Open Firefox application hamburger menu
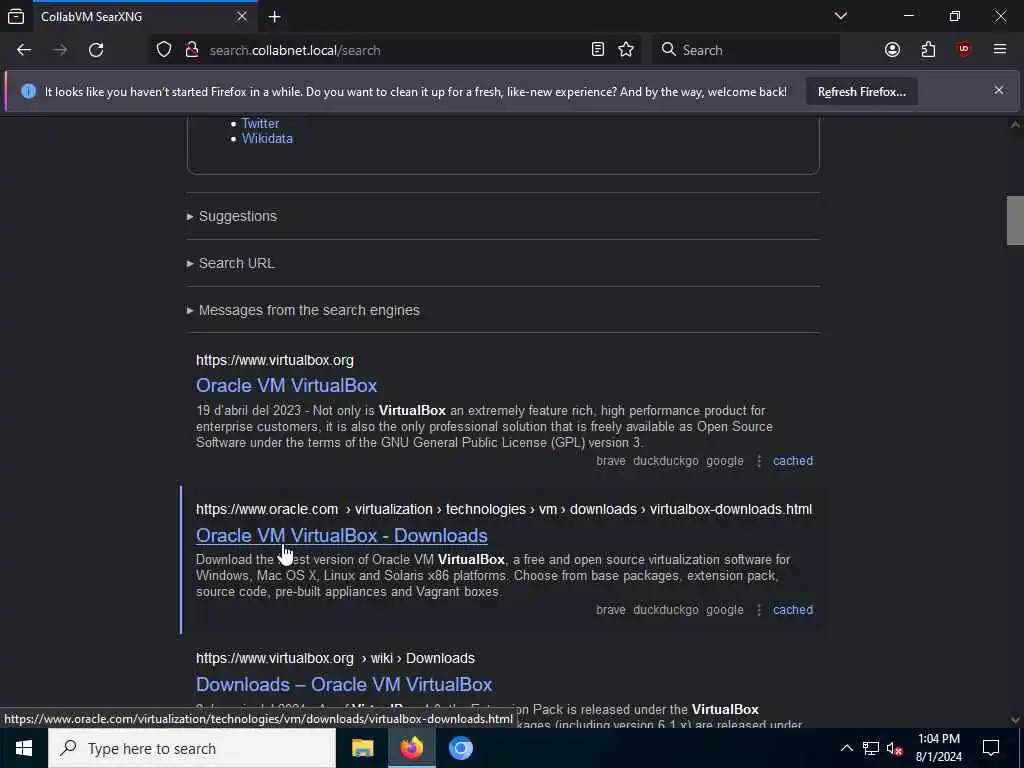 click(x=1000, y=50)
